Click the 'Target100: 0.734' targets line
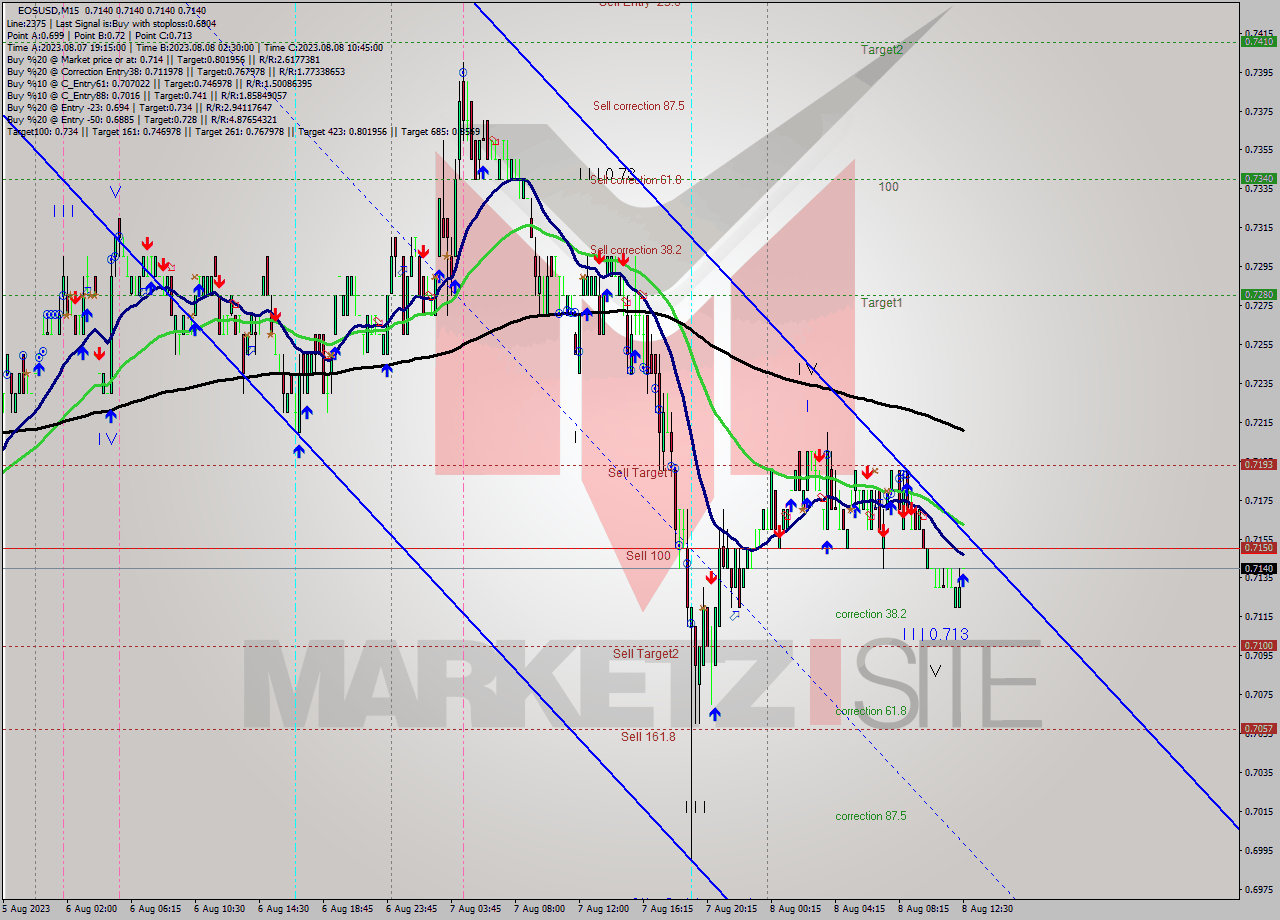Image resolution: width=1280 pixels, height=920 pixels. tap(243, 131)
